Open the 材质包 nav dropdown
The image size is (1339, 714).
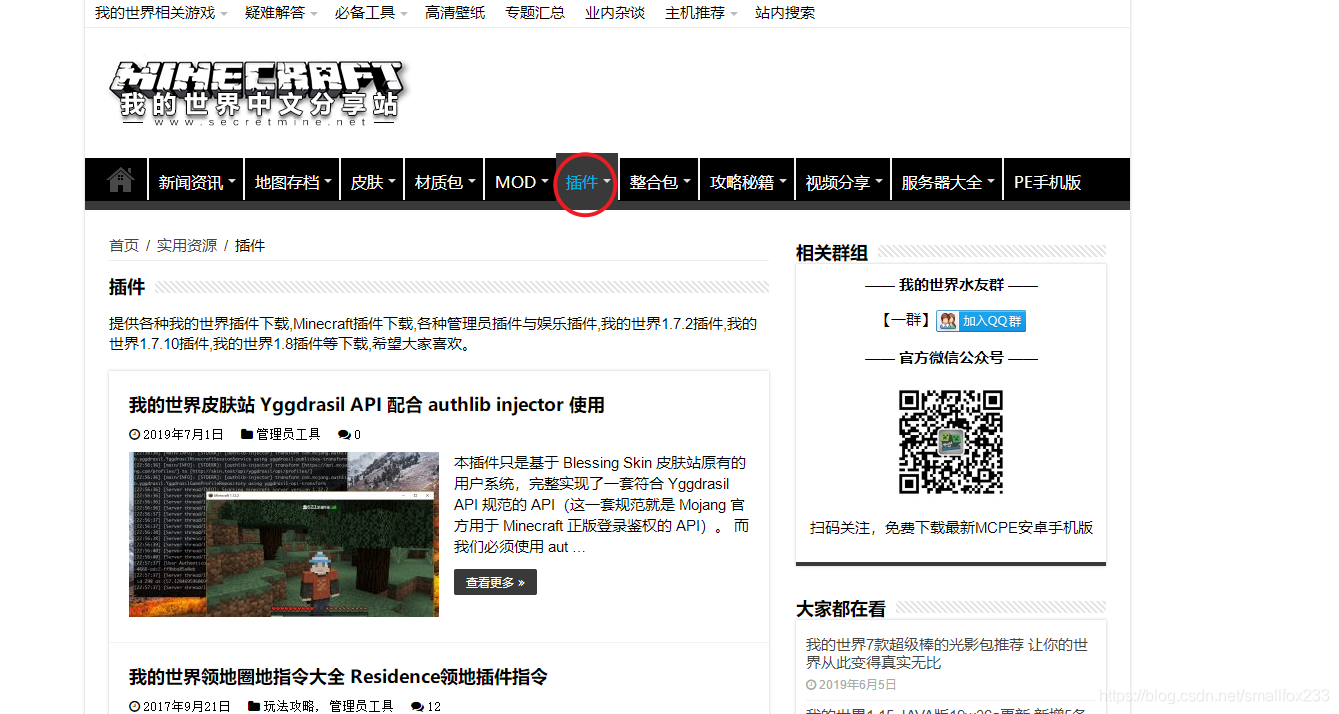point(444,182)
